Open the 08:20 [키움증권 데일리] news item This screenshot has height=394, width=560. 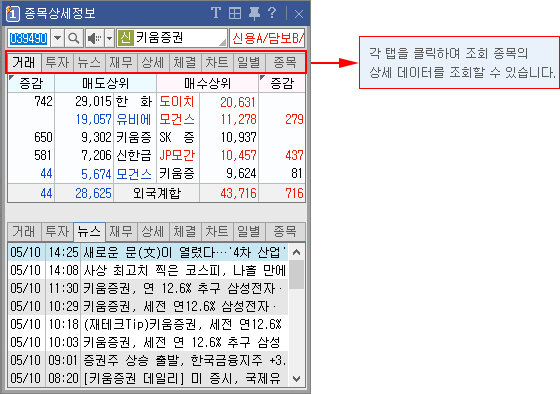pos(148,378)
